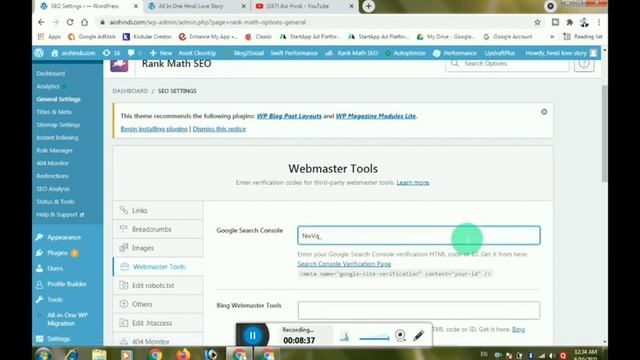Select the Others settings tab
The height and width of the screenshot is (360, 640).
click(x=158, y=304)
